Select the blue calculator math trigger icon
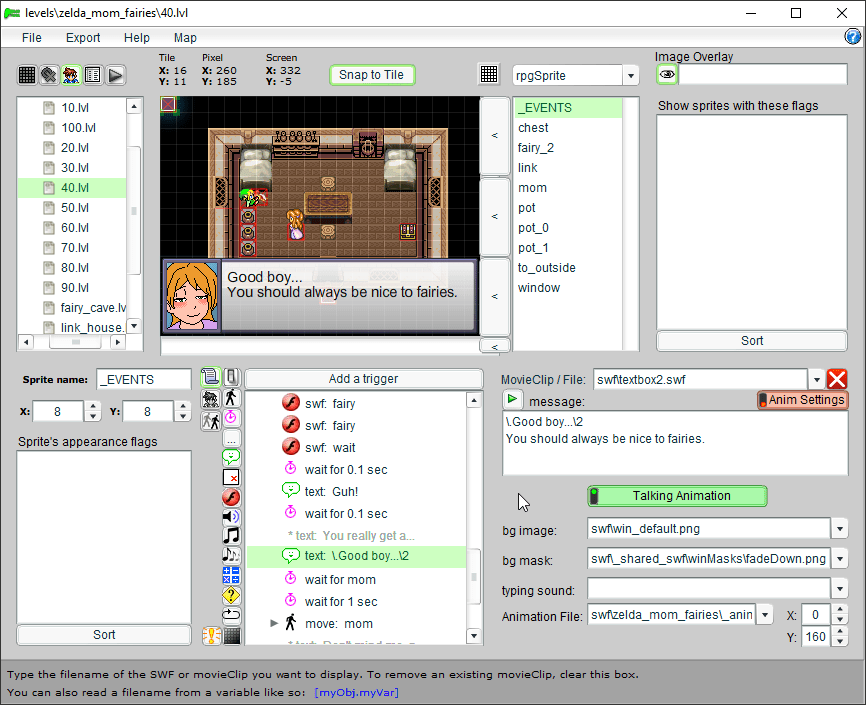Screen dimensions: 866x705 pyautogui.click(x=231, y=575)
